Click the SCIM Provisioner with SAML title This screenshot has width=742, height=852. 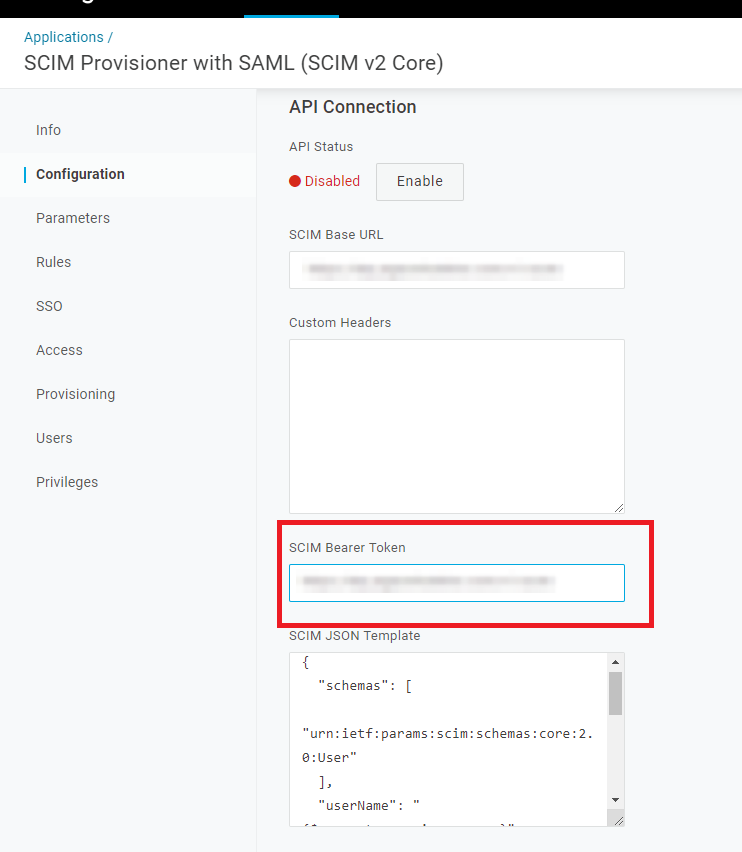234,63
